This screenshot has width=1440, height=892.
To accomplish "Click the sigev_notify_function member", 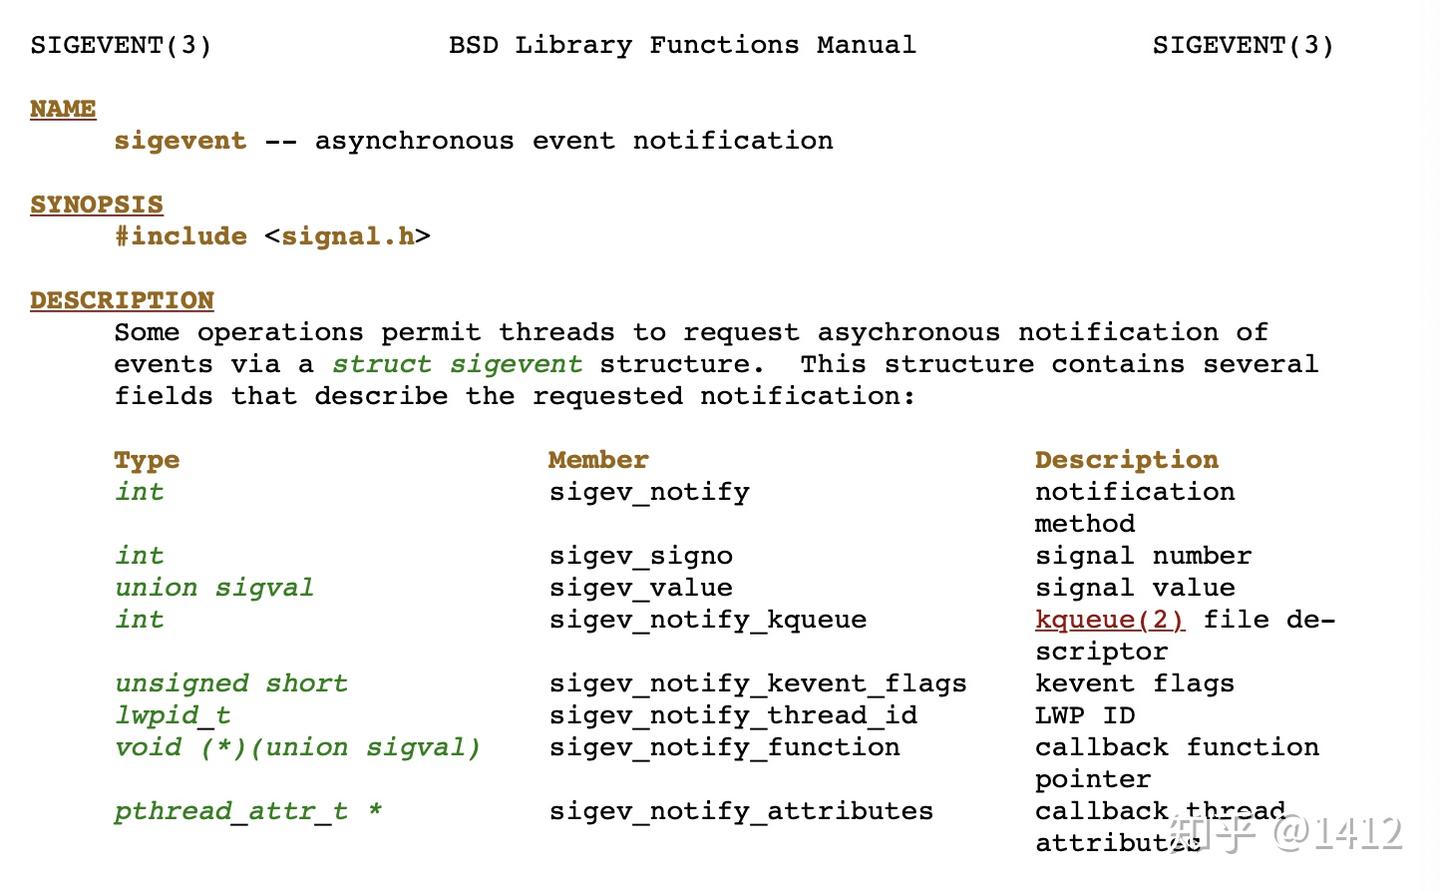I will tap(724, 748).
